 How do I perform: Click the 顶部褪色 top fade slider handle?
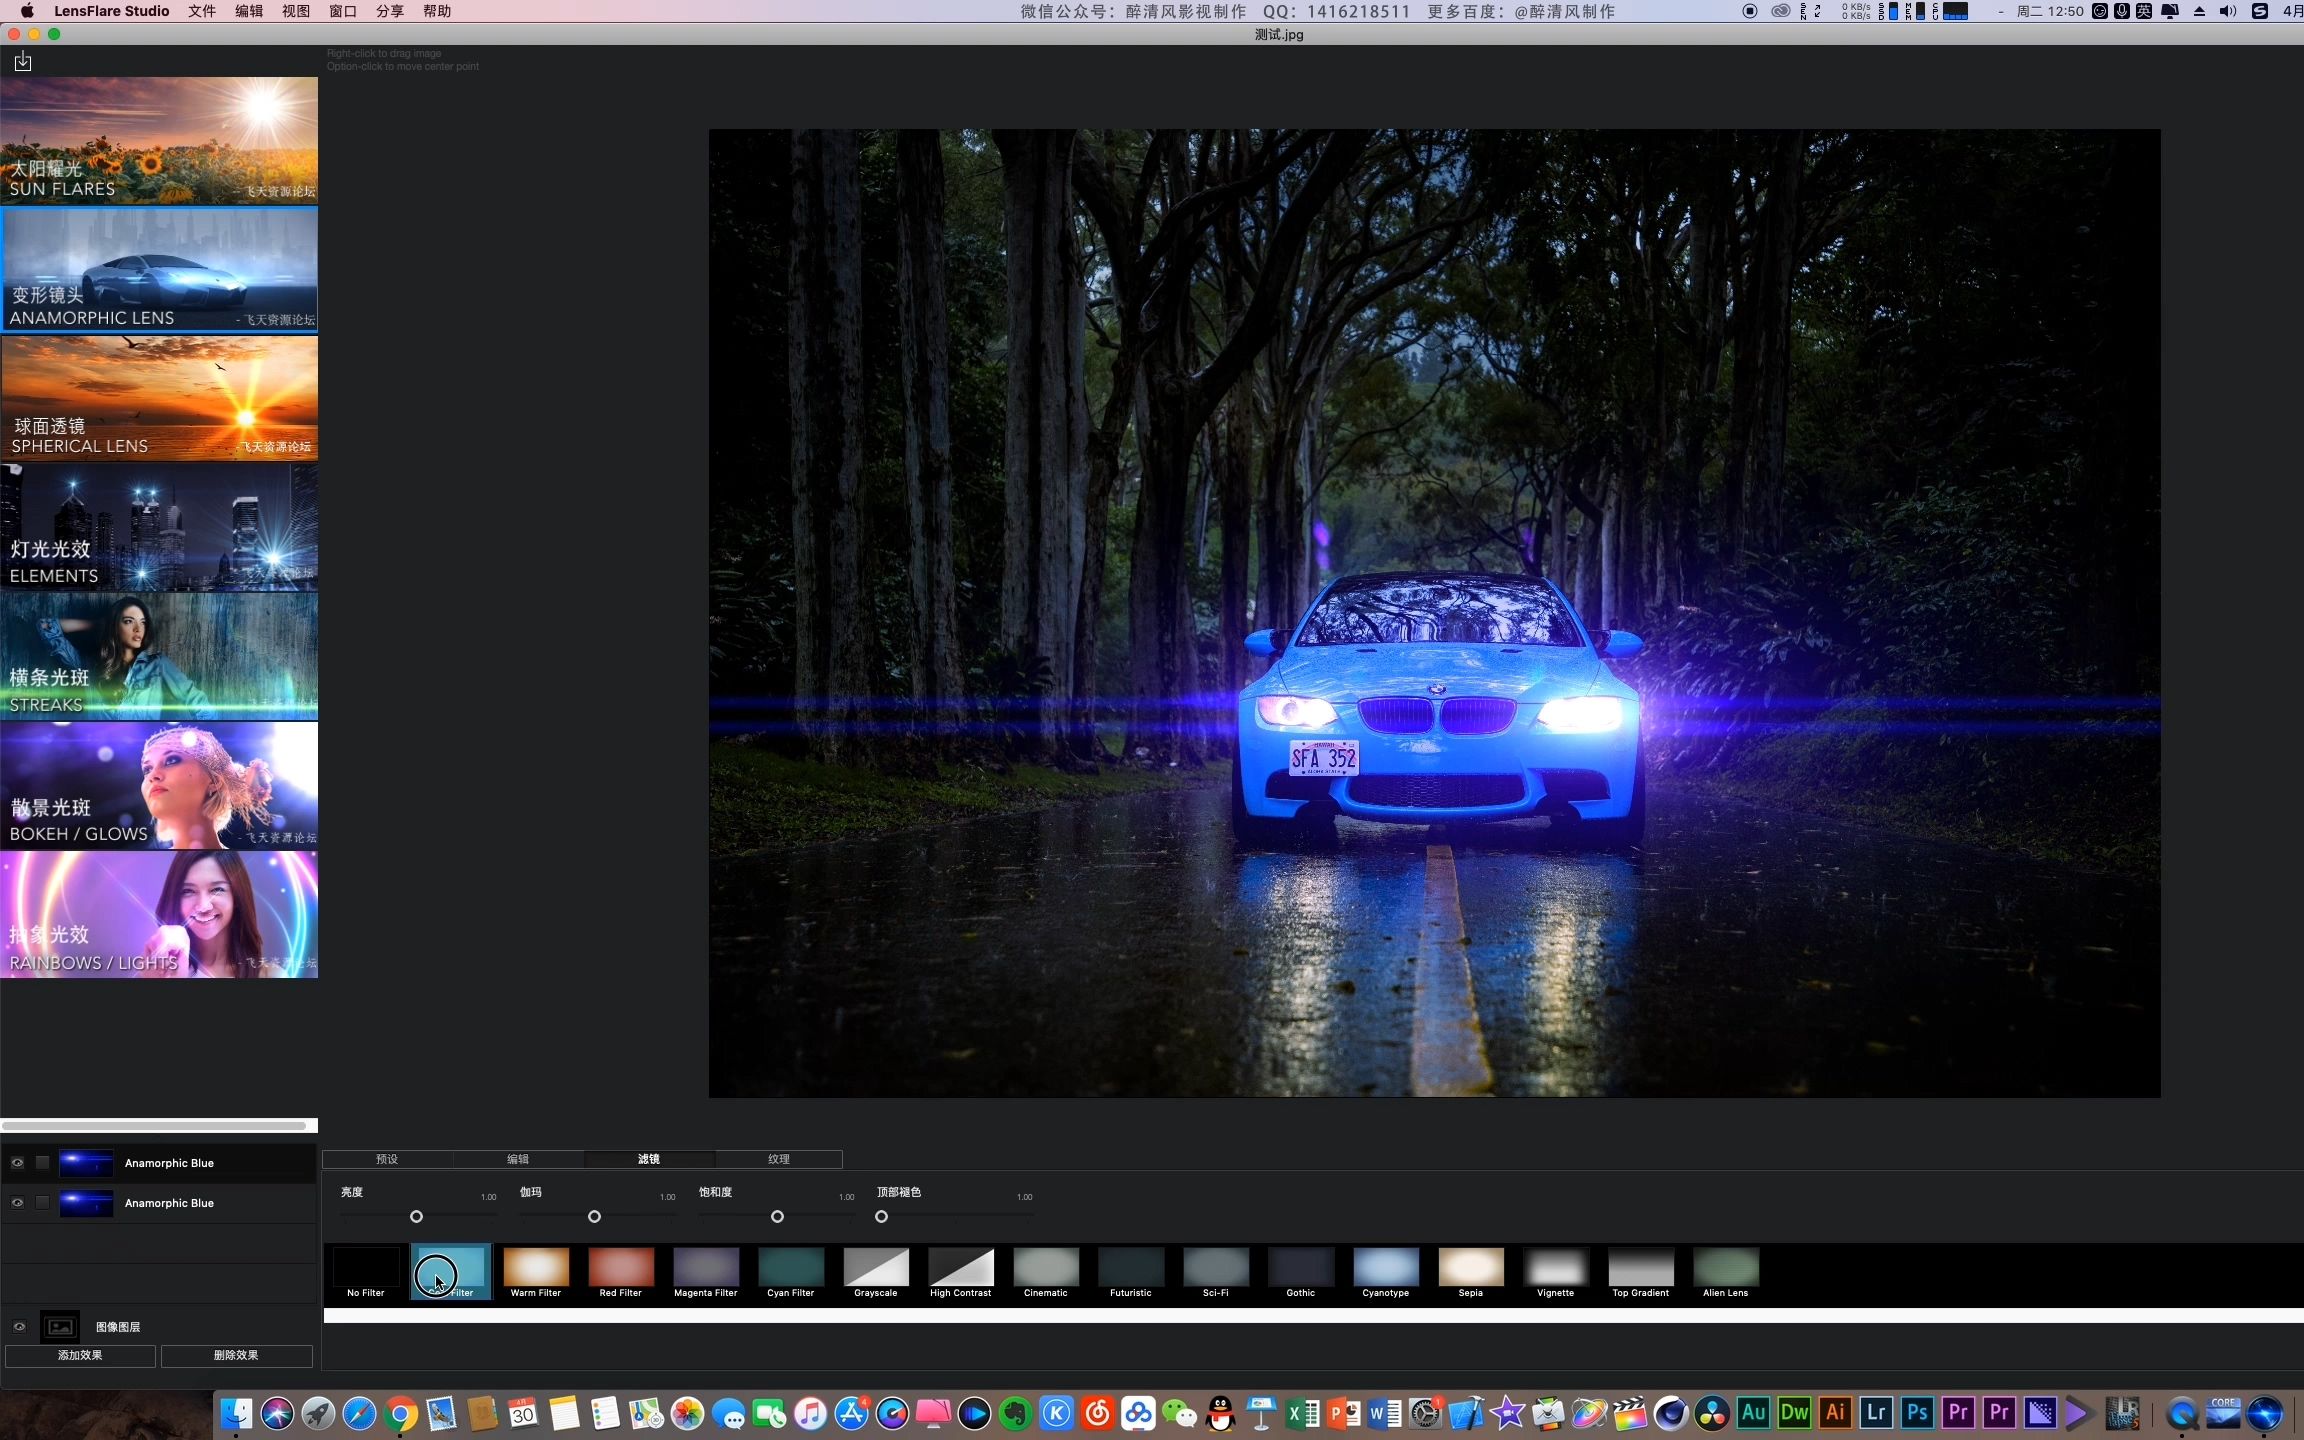881,1217
